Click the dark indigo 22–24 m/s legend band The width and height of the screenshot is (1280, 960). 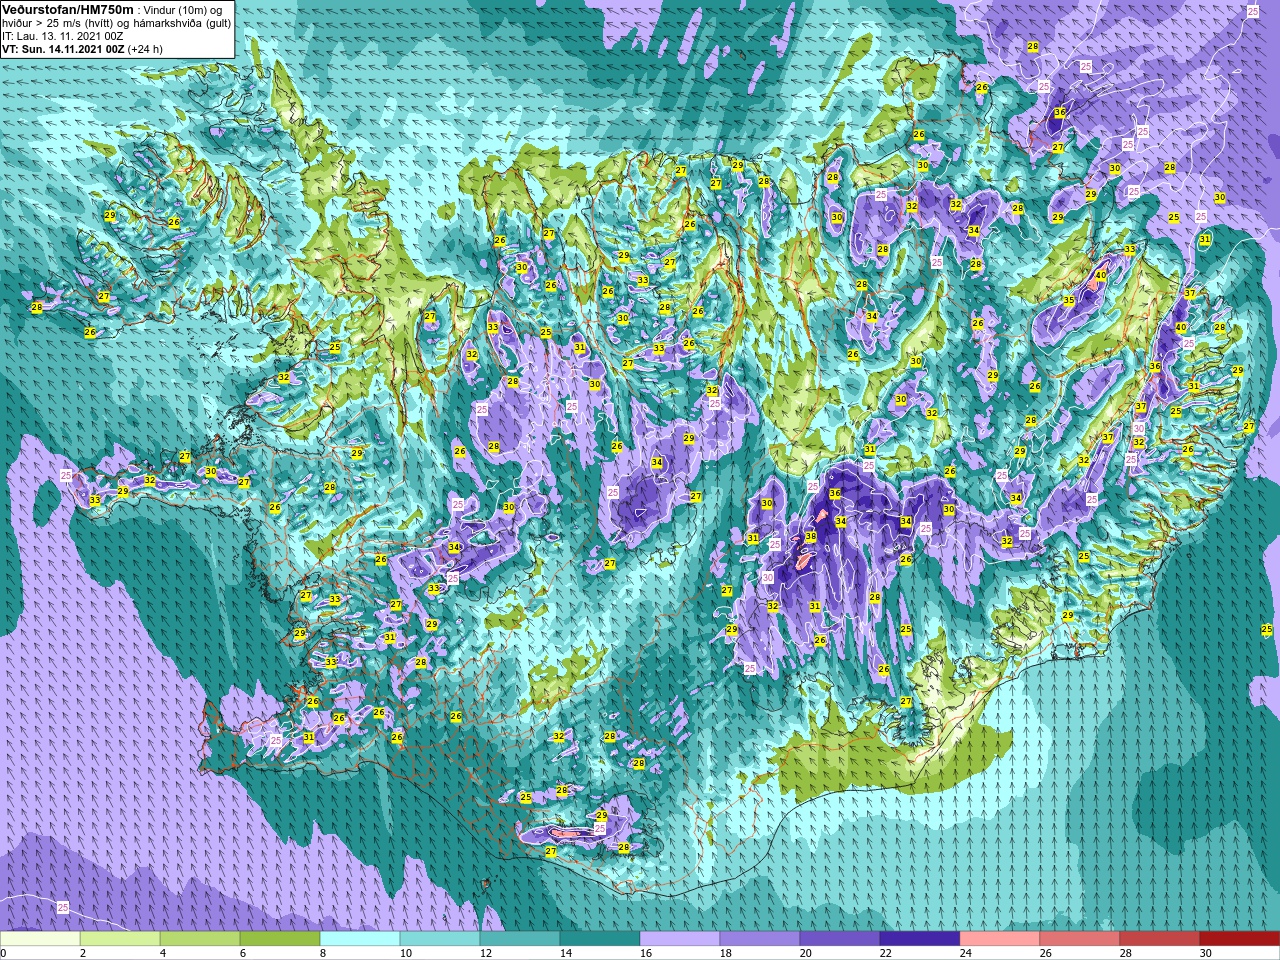coord(920,939)
